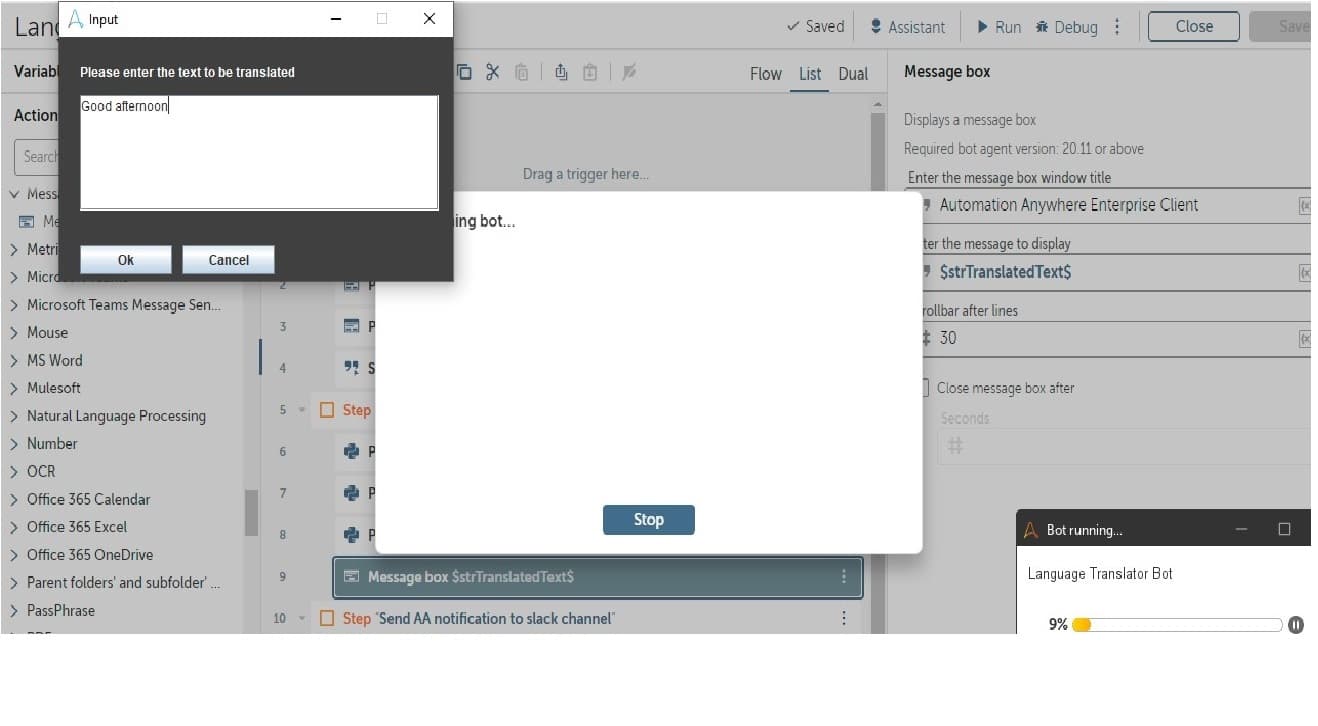
Task: Click the Stop button to halt the bot
Action: click(648, 520)
